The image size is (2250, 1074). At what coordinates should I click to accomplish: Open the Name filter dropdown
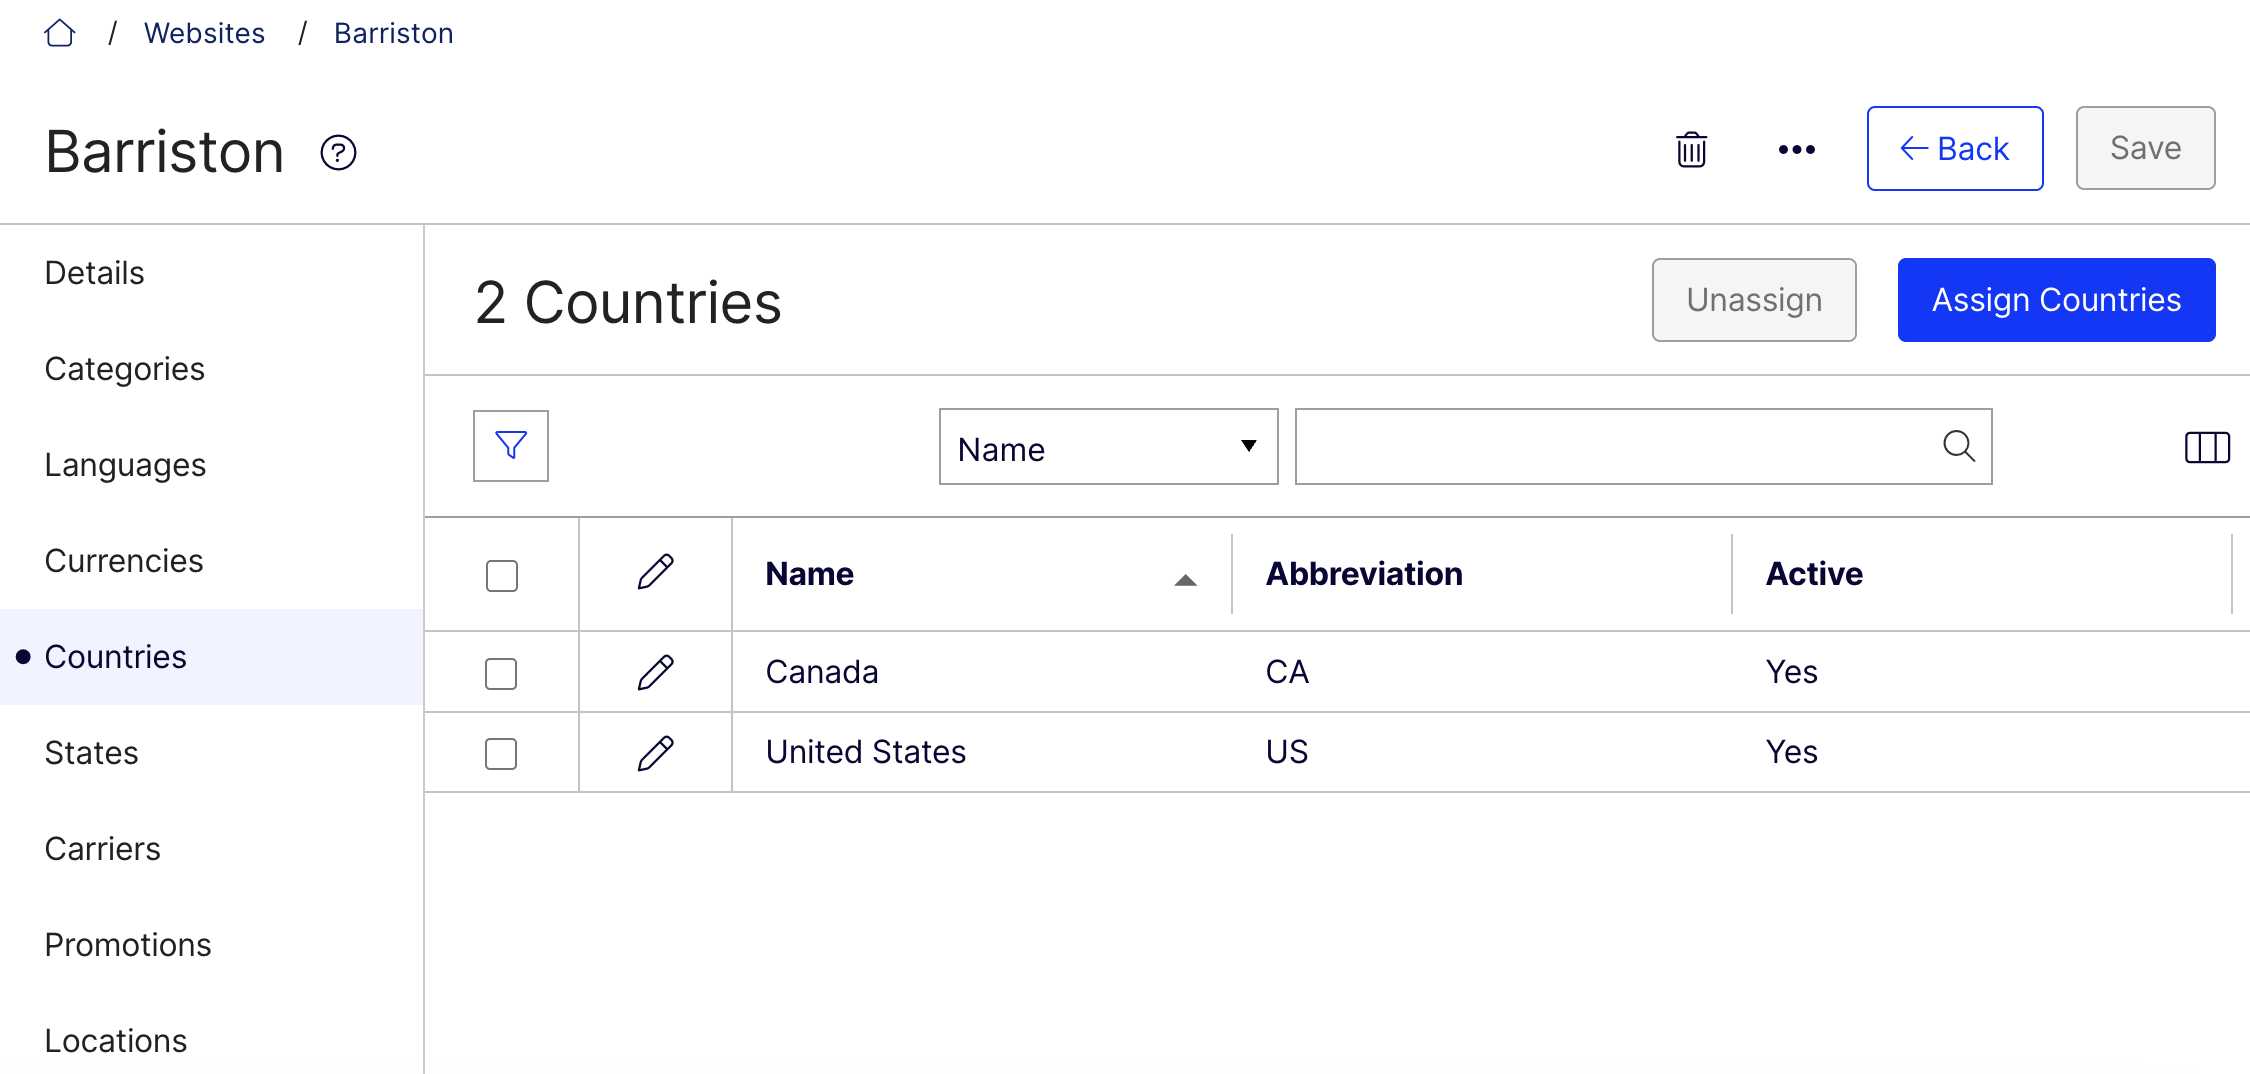(1108, 447)
